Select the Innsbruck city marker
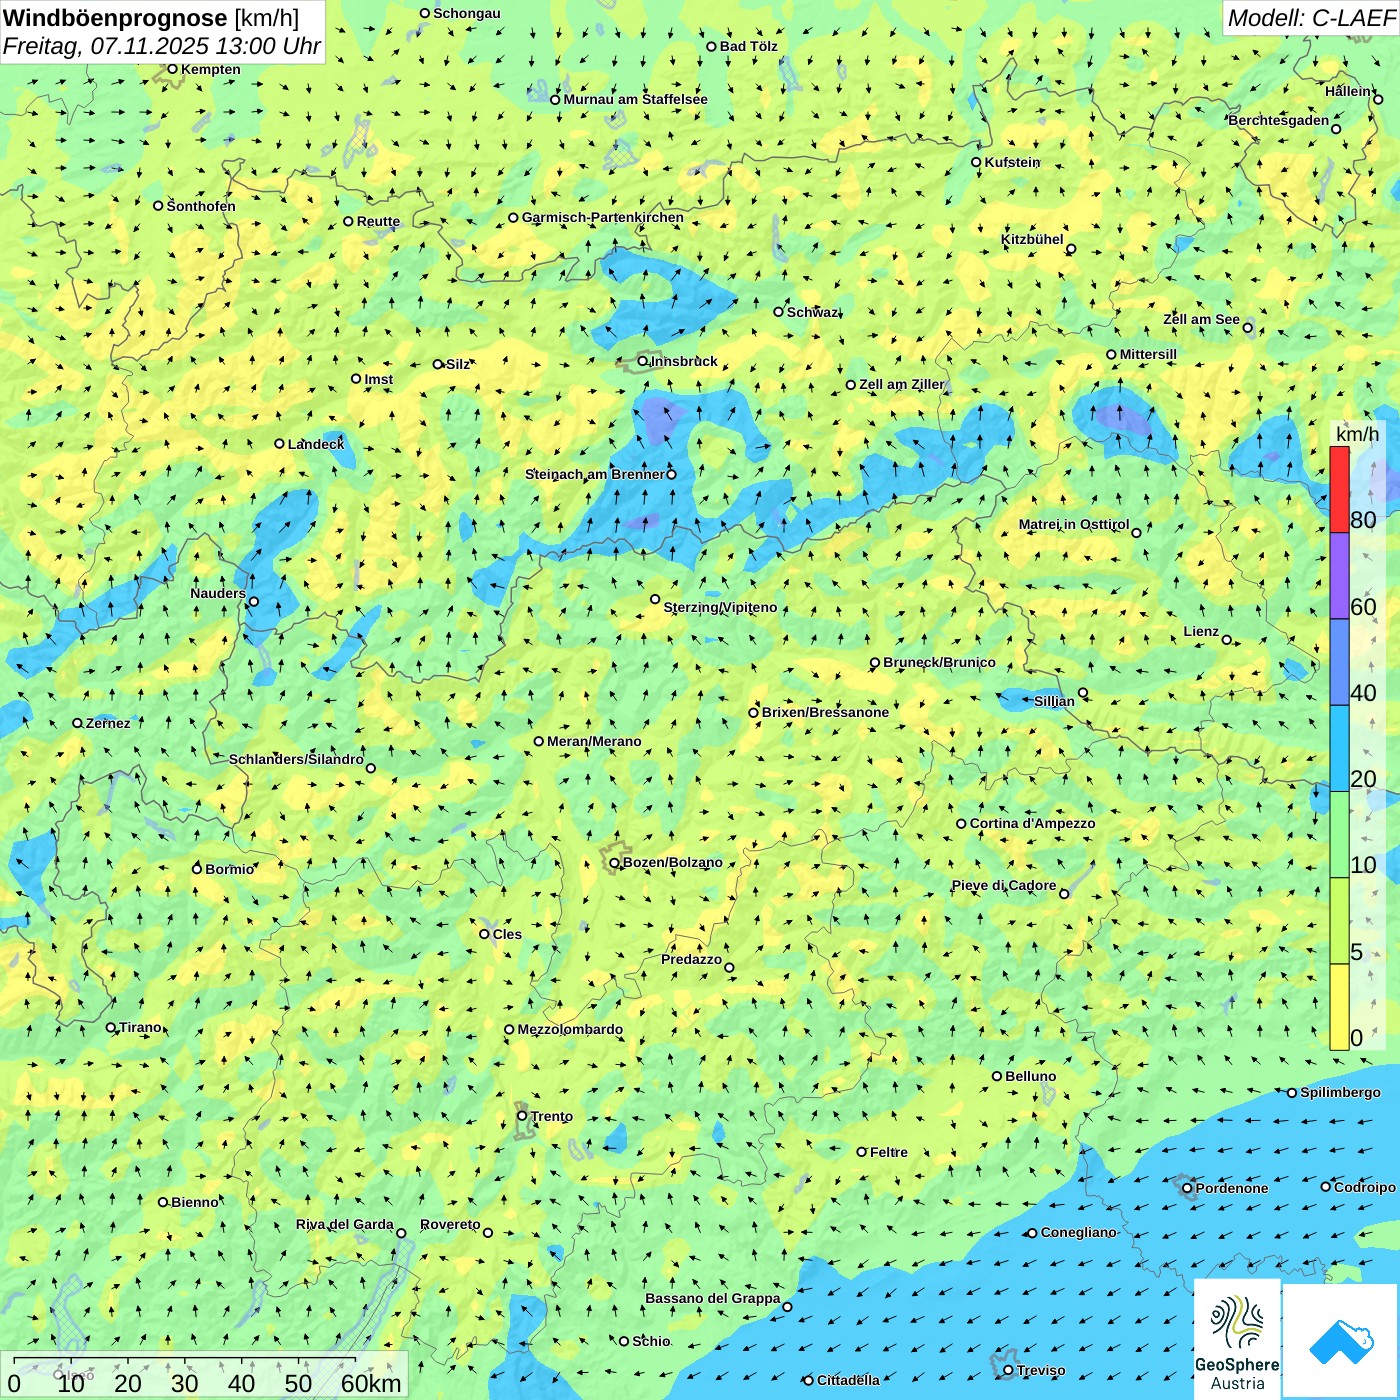This screenshot has width=1400, height=1400. [643, 361]
